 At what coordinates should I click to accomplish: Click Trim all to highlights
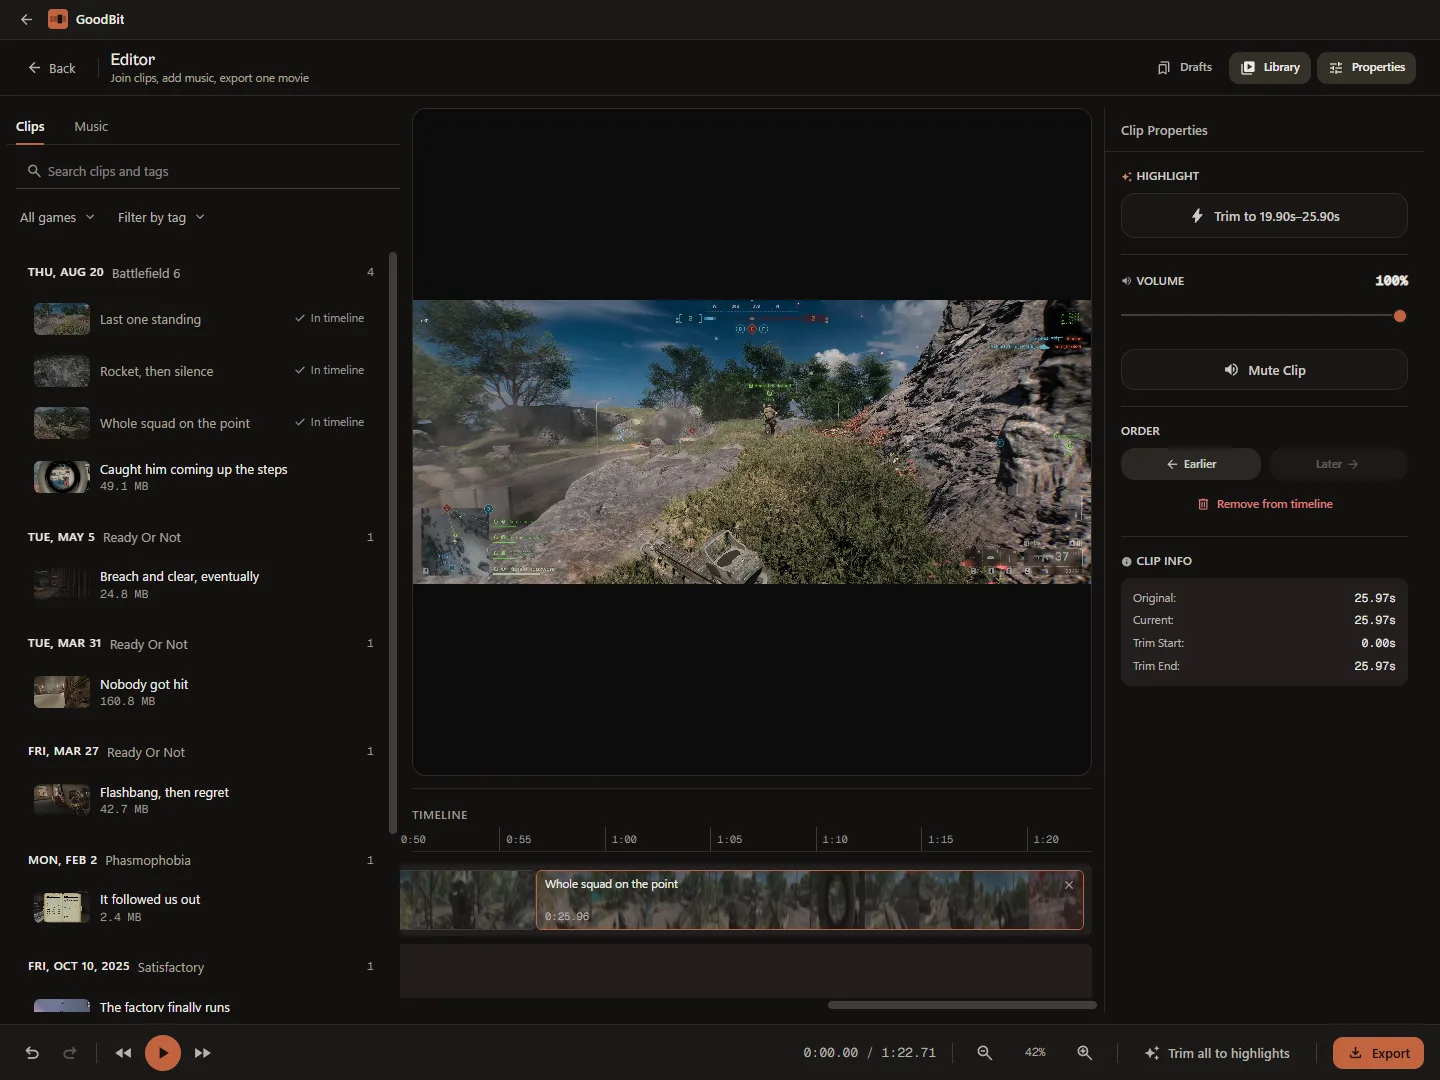[1217, 1053]
